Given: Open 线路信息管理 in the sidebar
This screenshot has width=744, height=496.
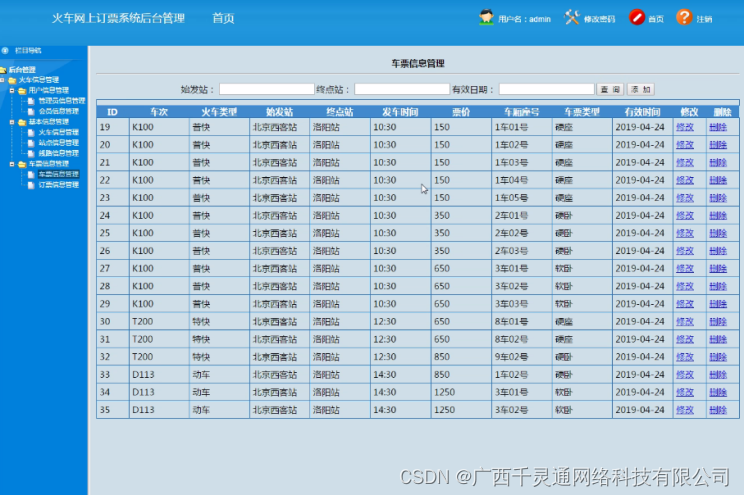Looking at the screenshot, I should (58, 153).
